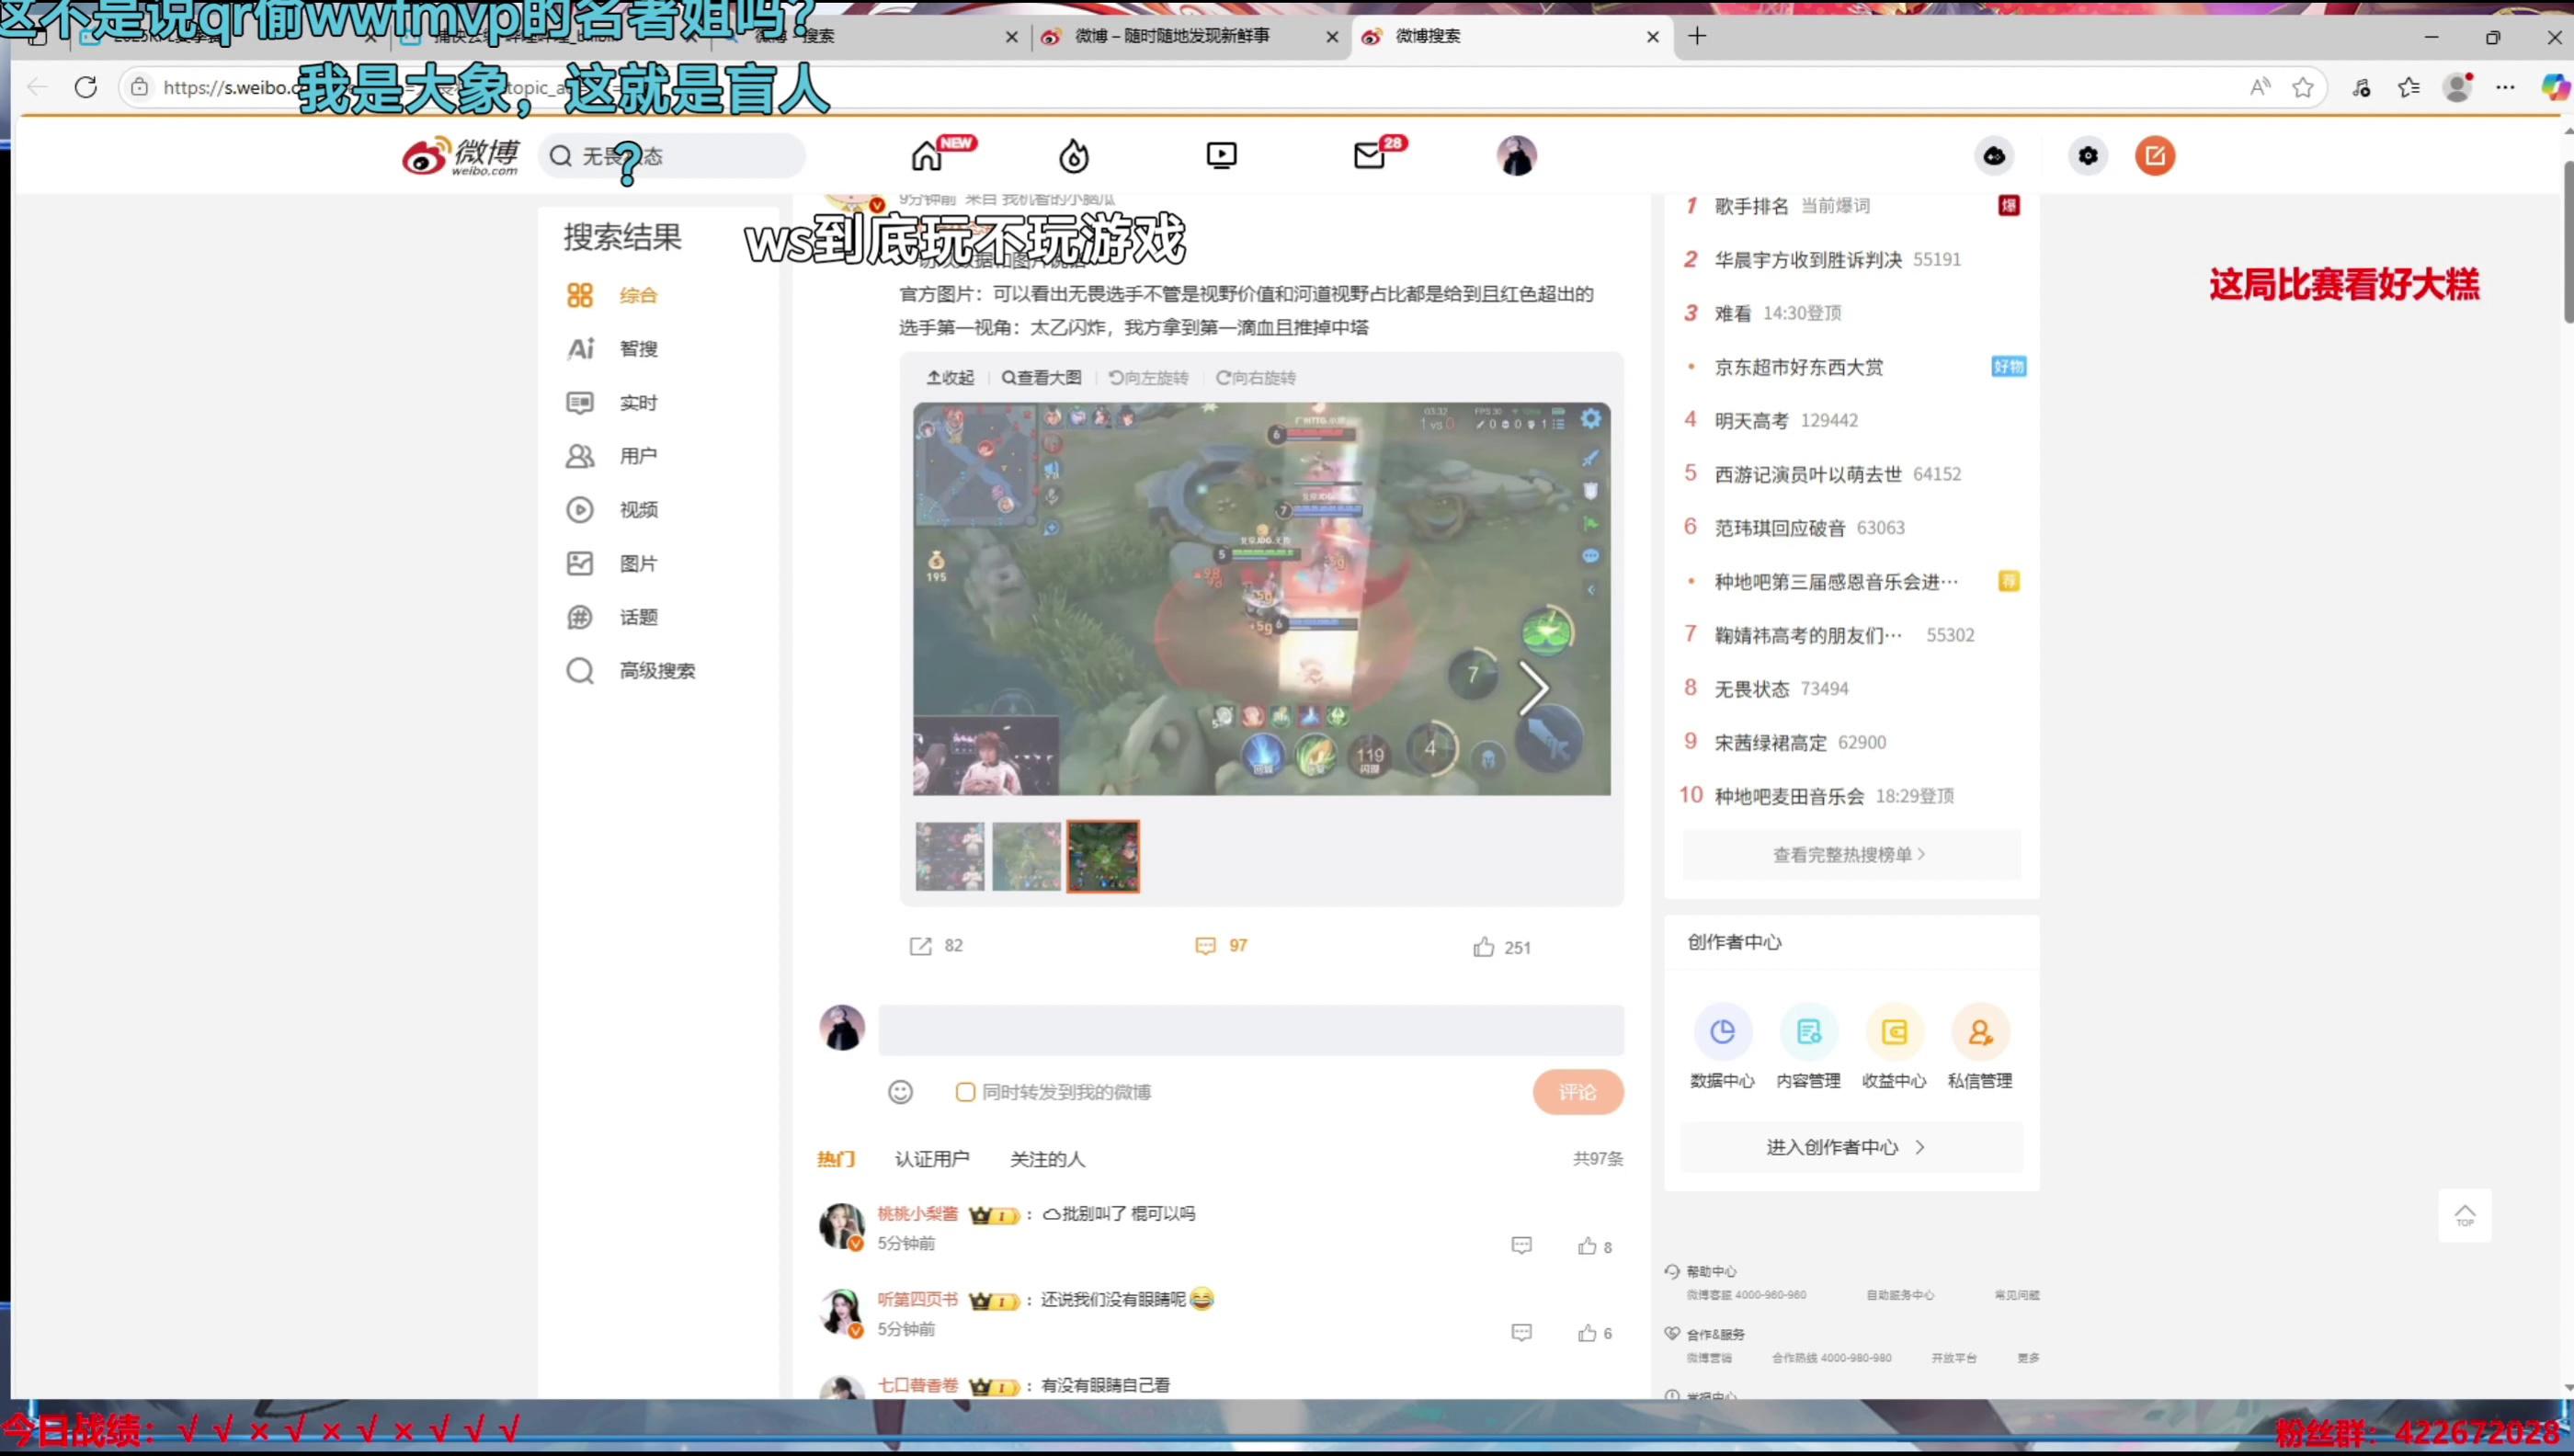2574x1456 pixels.
Task: Switch to 认证用户 comments tab
Action: [x=932, y=1159]
